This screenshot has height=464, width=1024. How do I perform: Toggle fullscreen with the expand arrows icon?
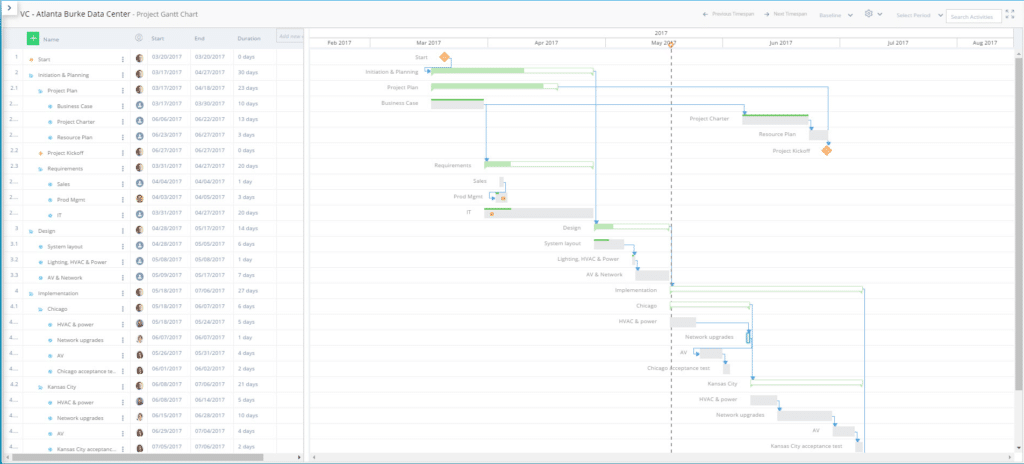[1010, 14]
